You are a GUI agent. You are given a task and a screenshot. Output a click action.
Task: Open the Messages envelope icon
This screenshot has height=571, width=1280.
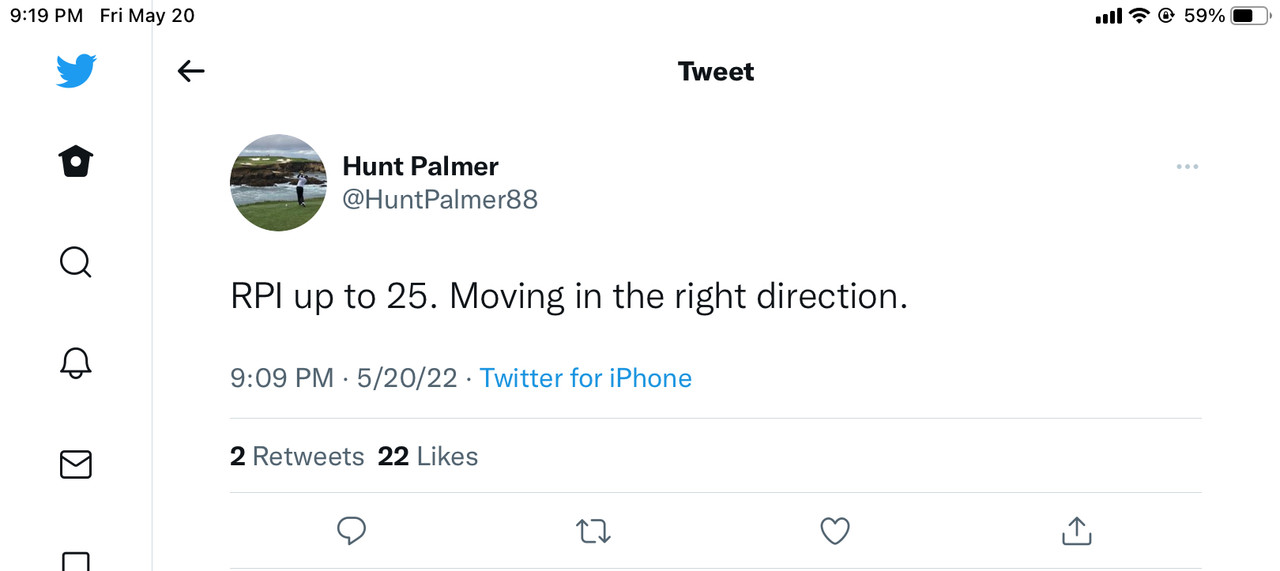76,464
